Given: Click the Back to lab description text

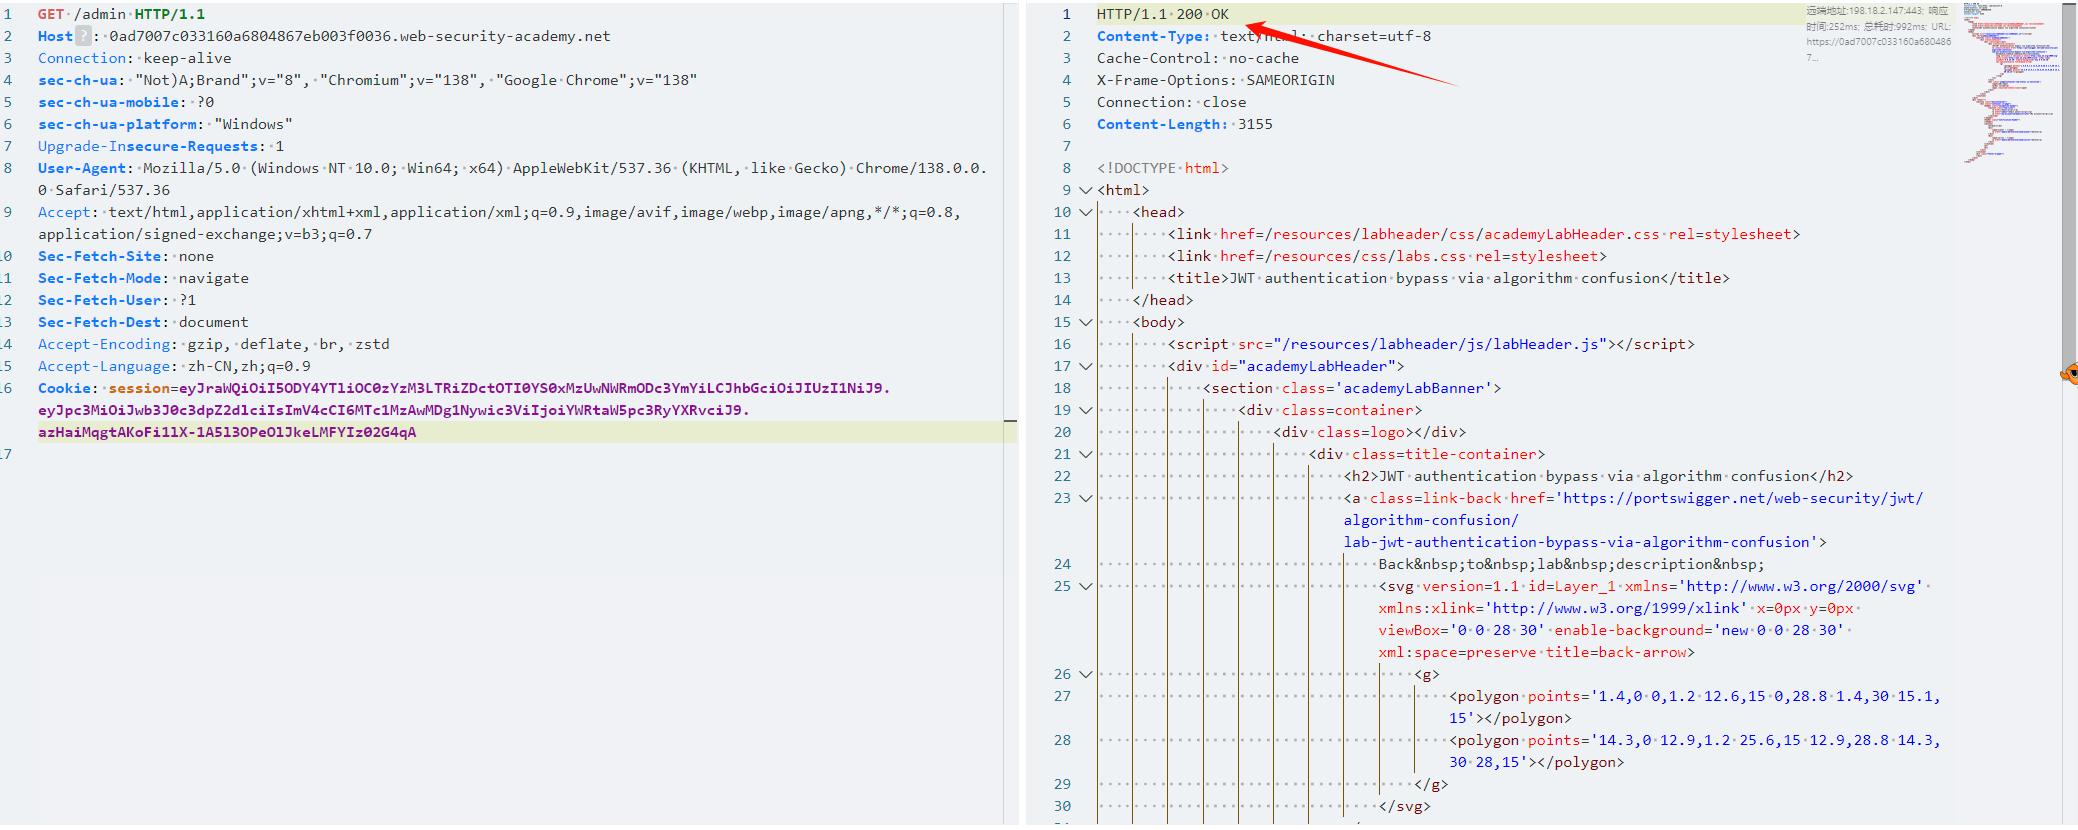Looking at the screenshot, I should (x=1572, y=564).
